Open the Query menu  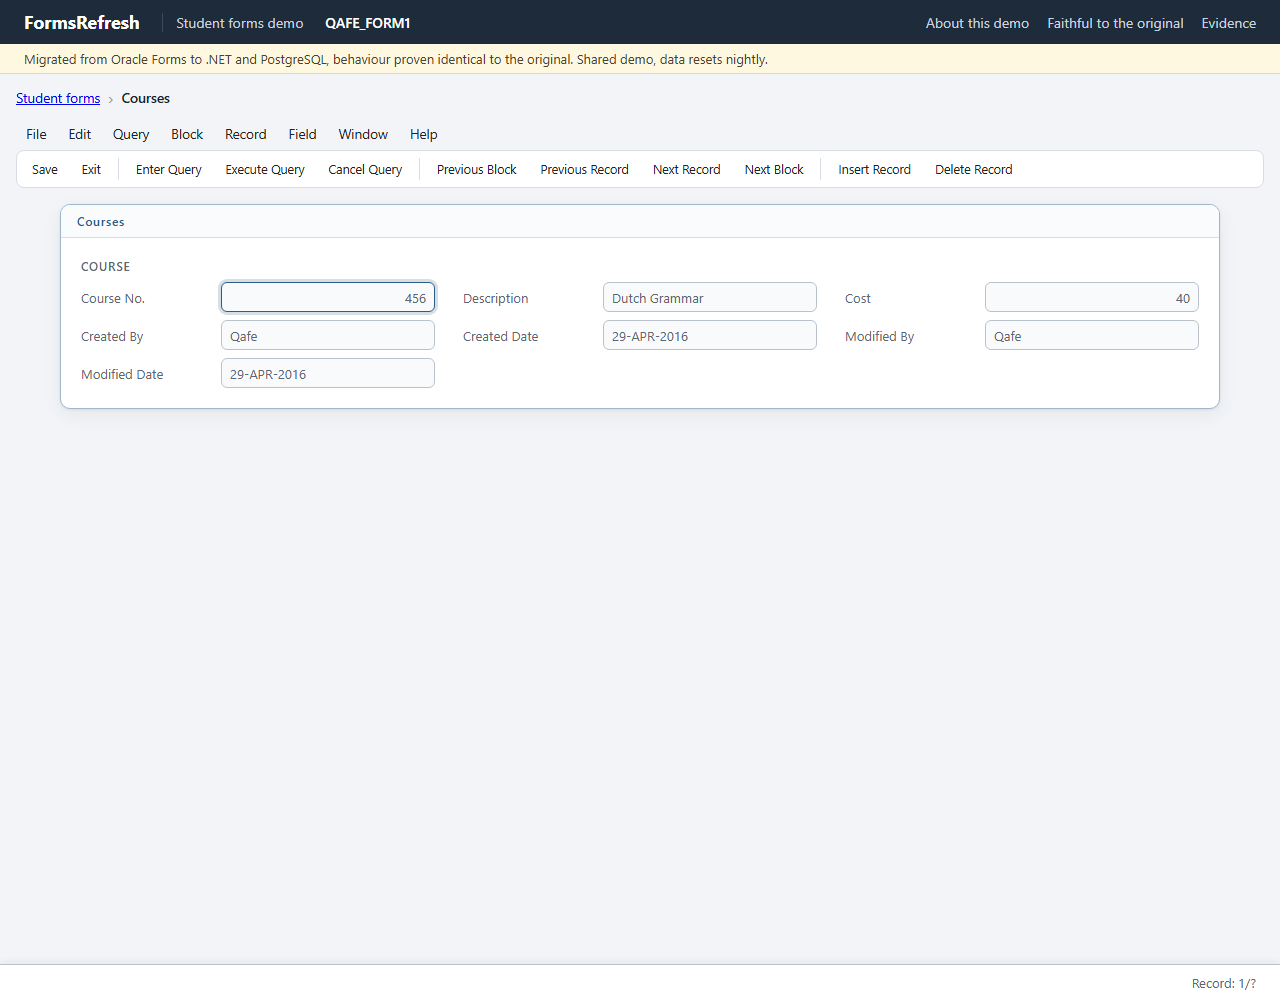[131, 134]
